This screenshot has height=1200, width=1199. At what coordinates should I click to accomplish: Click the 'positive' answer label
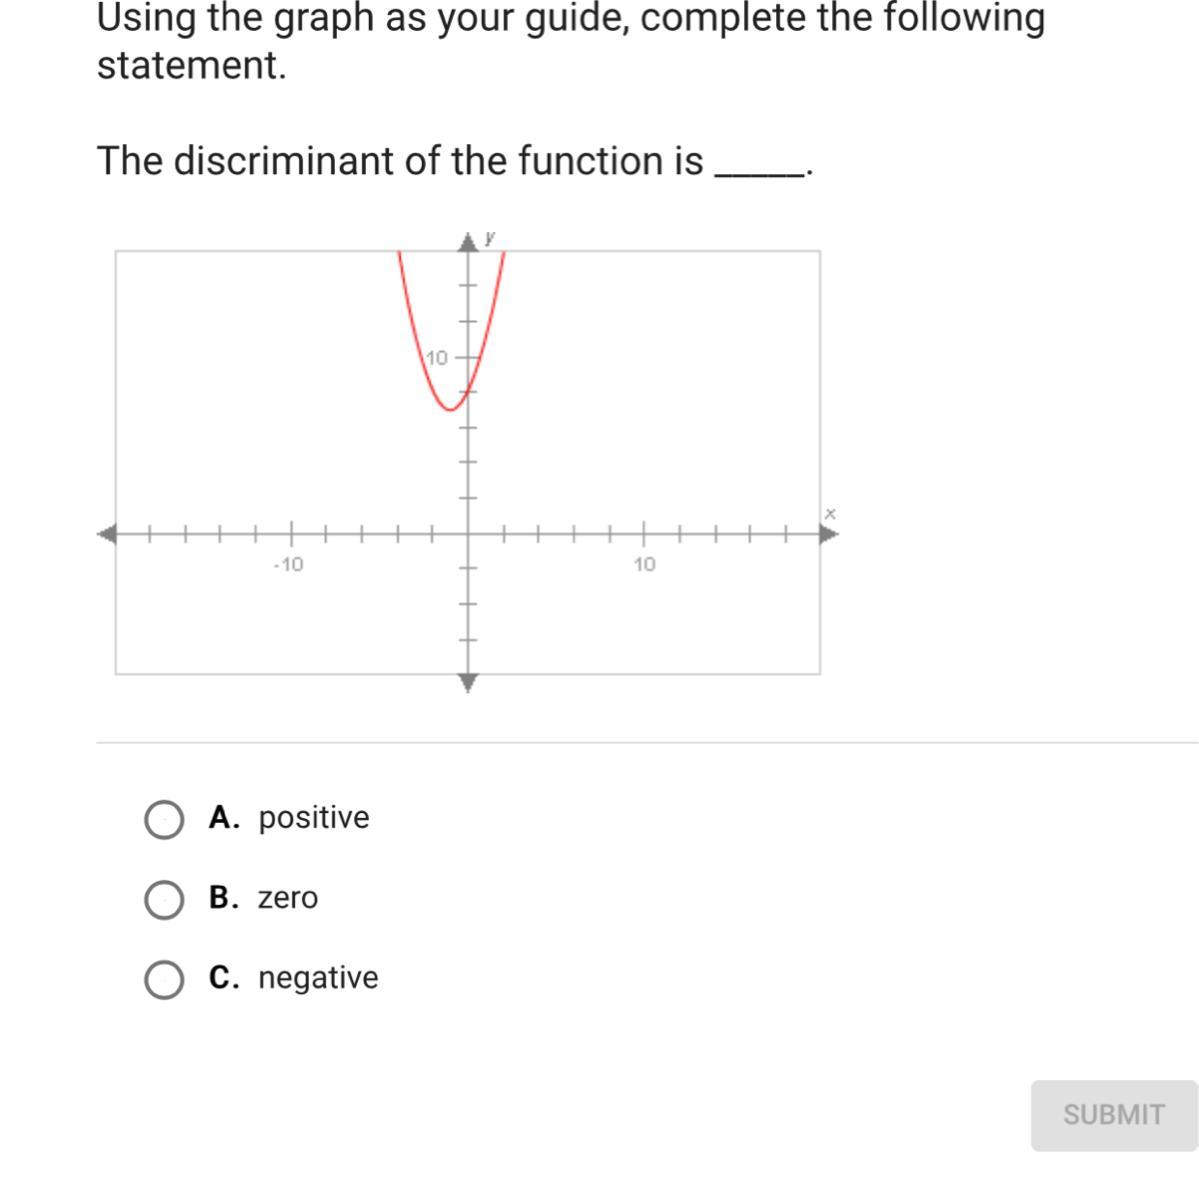point(314,818)
